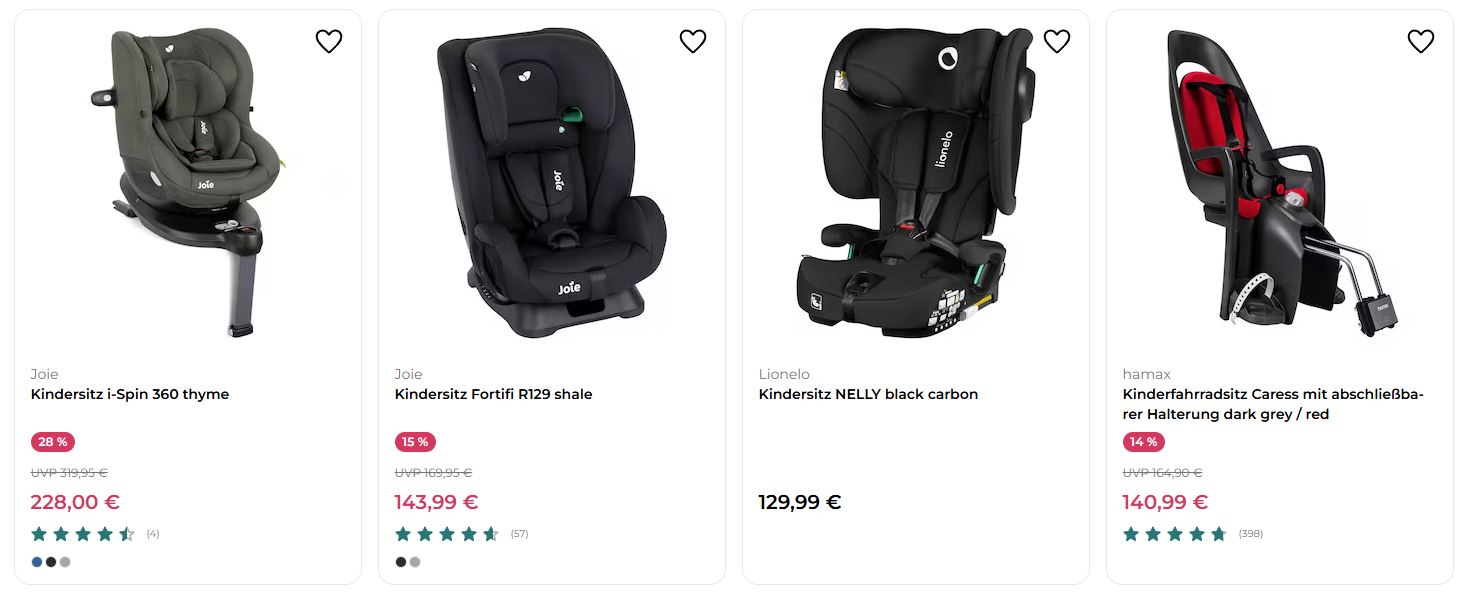The height and width of the screenshot is (594, 1466).
Task: Choose black color option for i-Spin 360
Action: pyautogui.click(x=51, y=562)
